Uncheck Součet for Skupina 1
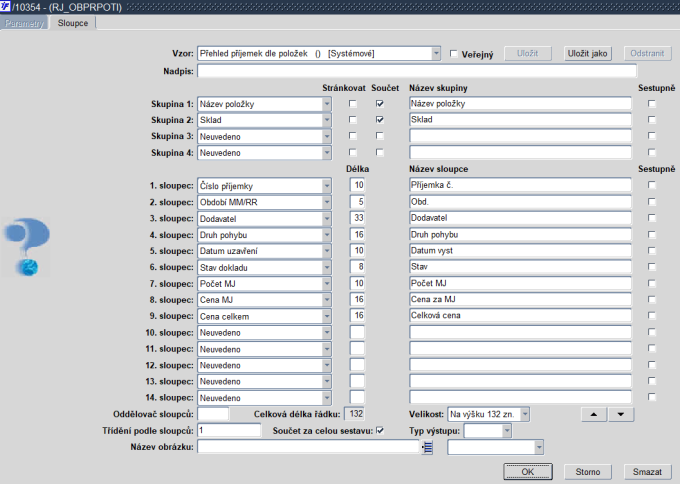Screen dimensions: 680x484 (x=380, y=104)
